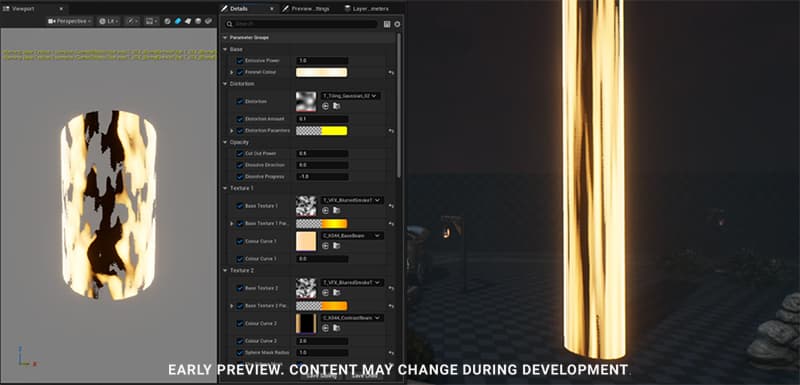The height and width of the screenshot is (385, 800).
Task: Open the Perspective view mode dropdown
Action: [x=70, y=21]
